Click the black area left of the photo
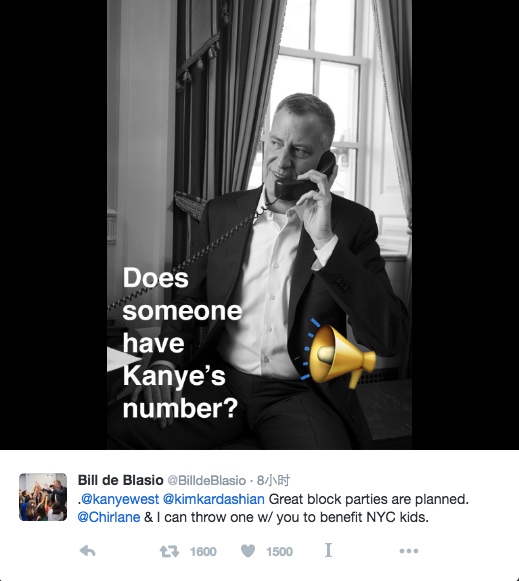Screen dimensions: 519x581 click(53, 225)
